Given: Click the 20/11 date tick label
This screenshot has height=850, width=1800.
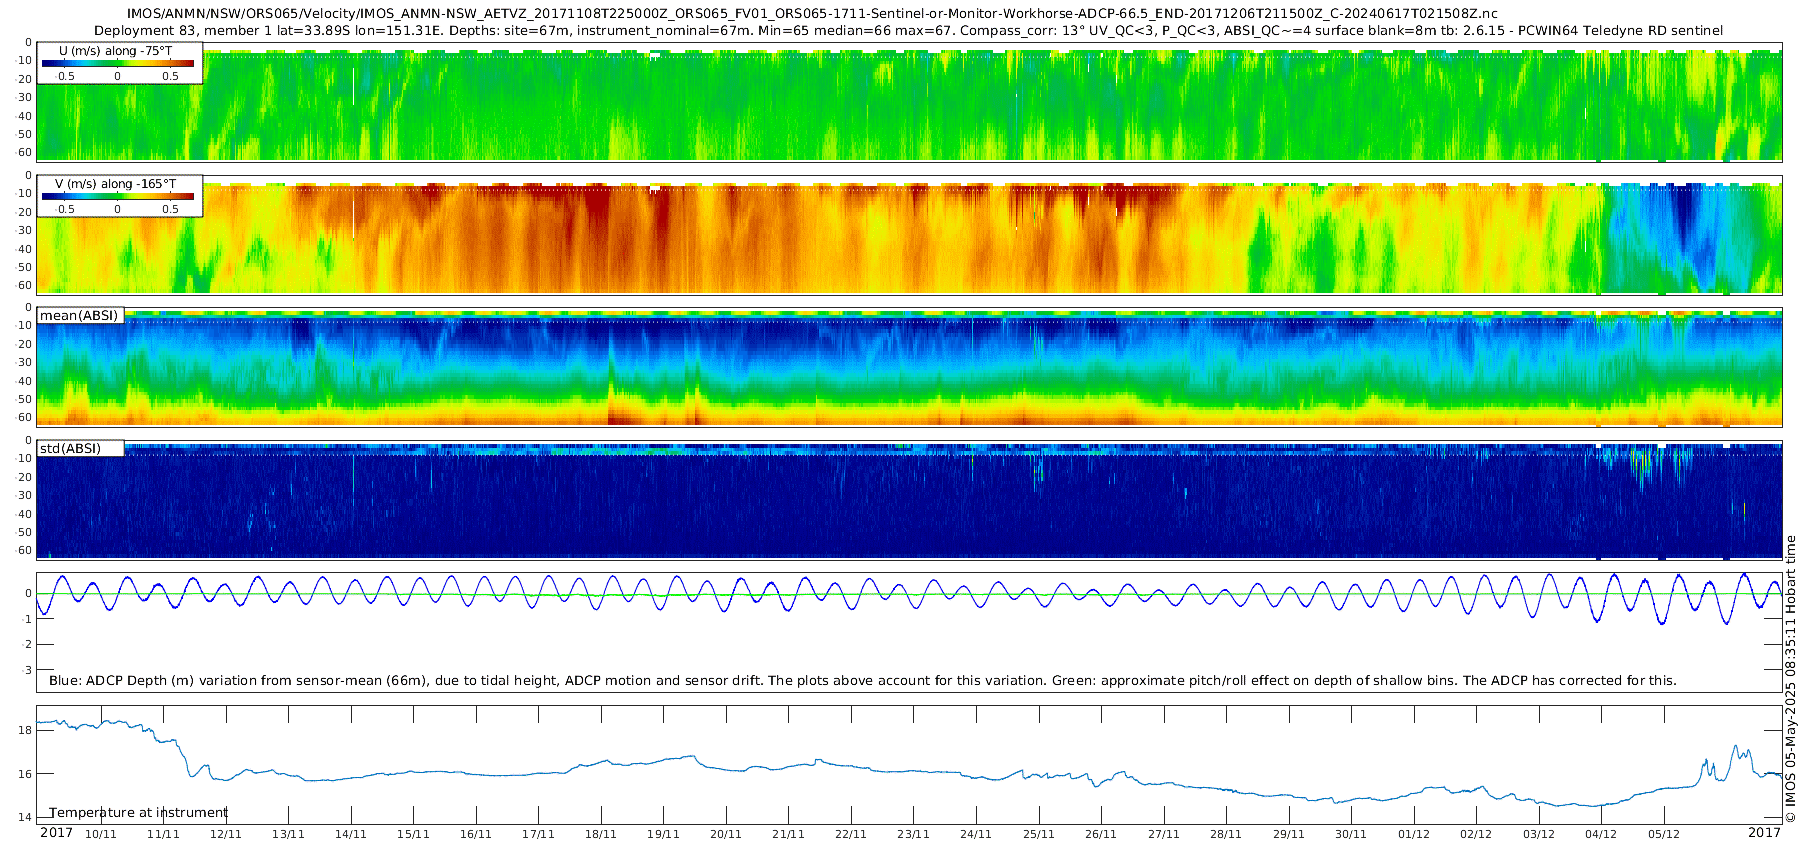Looking at the screenshot, I should pos(726,834).
